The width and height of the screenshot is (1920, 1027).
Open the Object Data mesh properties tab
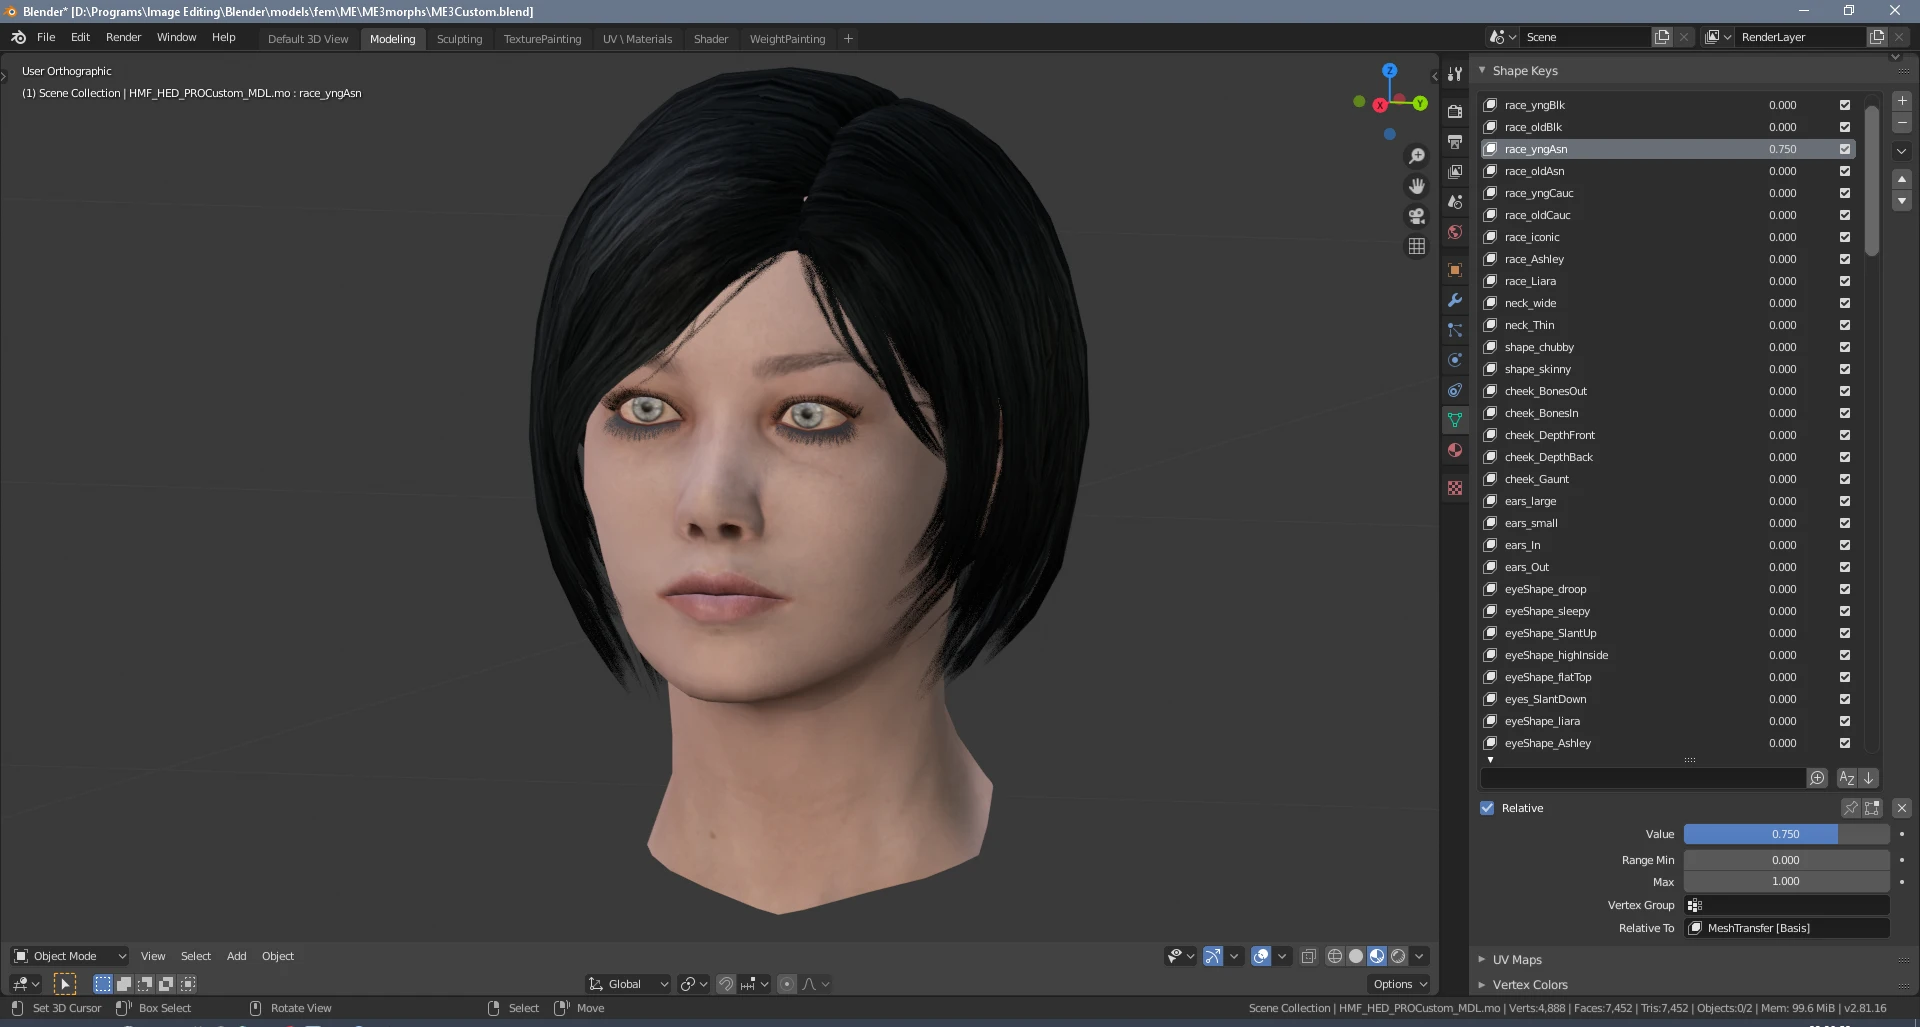tap(1455, 420)
